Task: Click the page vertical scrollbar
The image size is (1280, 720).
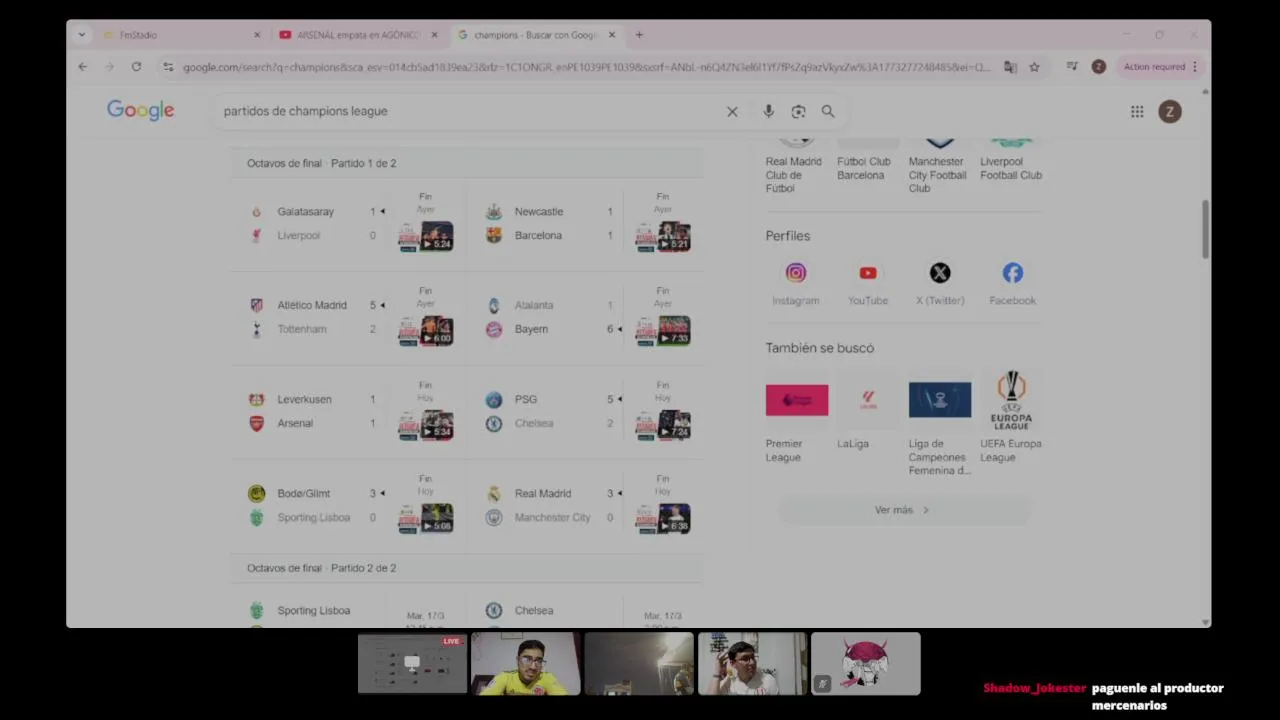Action: (x=1205, y=230)
